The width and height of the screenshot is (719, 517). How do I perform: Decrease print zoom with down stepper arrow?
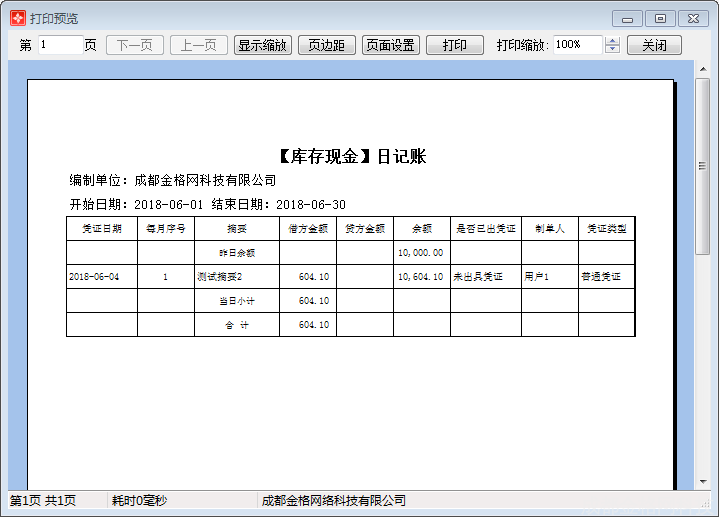click(x=613, y=50)
